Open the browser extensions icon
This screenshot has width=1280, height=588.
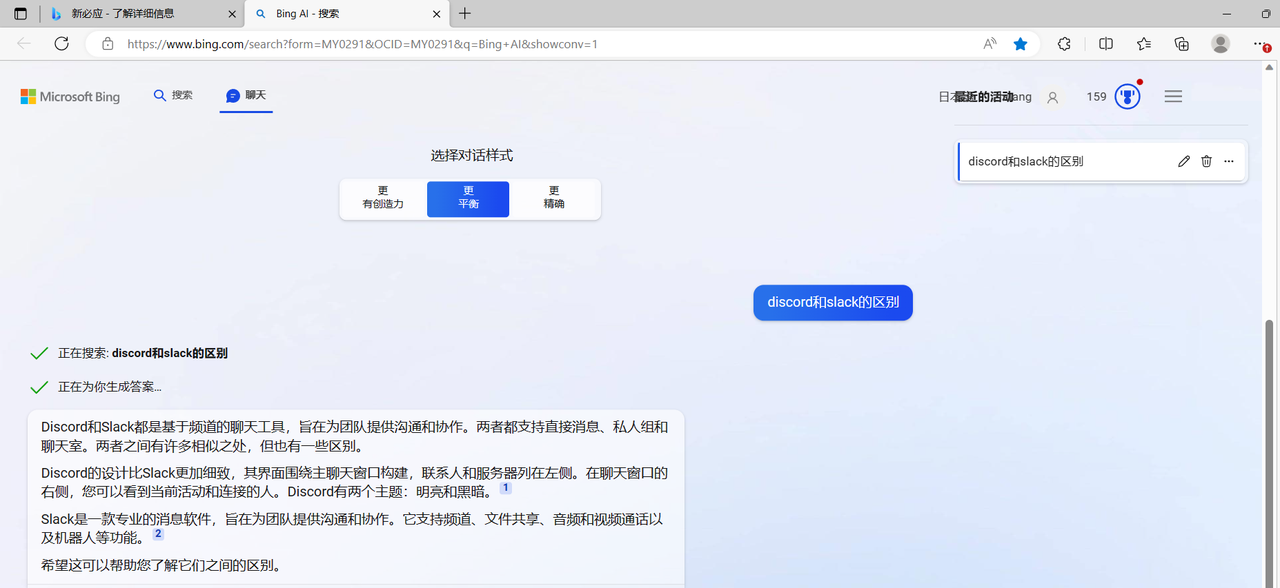pyautogui.click(x=1064, y=44)
